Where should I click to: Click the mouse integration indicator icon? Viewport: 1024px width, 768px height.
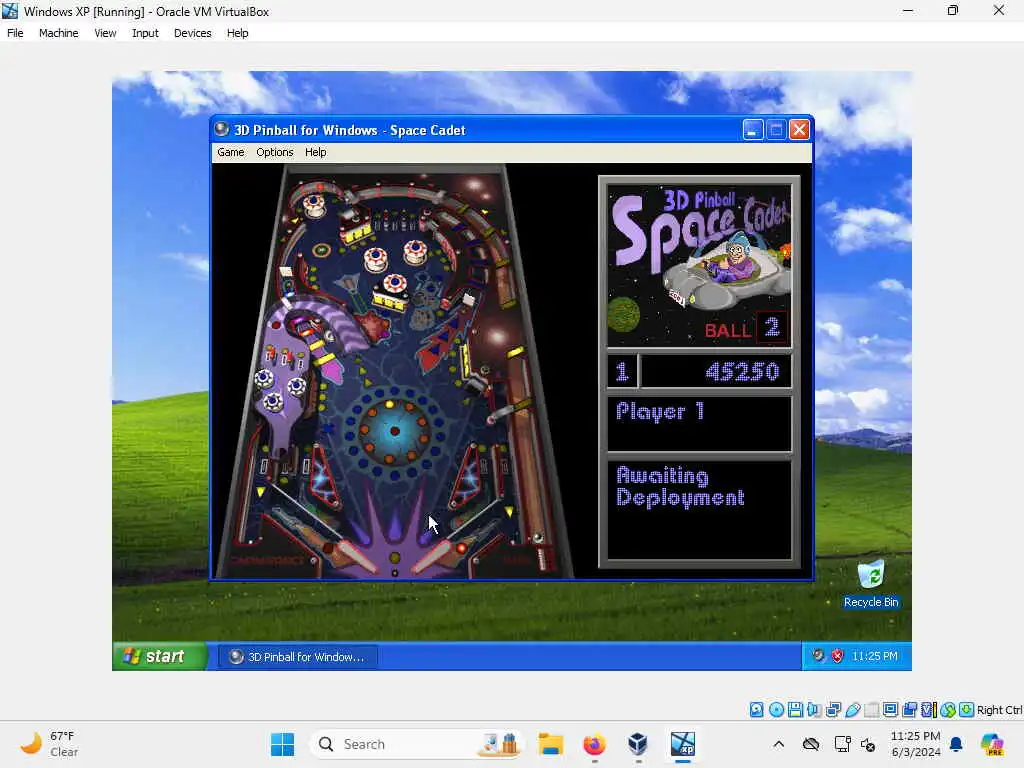(948, 710)
